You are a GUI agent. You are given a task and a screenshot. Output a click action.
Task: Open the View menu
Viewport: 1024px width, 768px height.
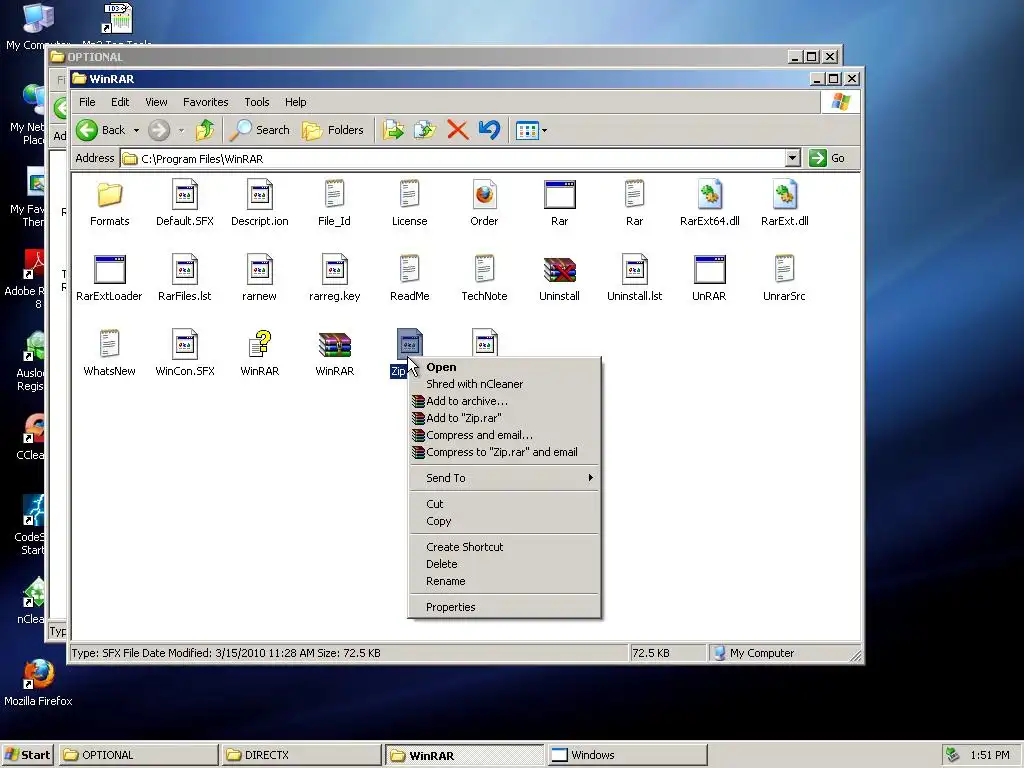(156, 102)
